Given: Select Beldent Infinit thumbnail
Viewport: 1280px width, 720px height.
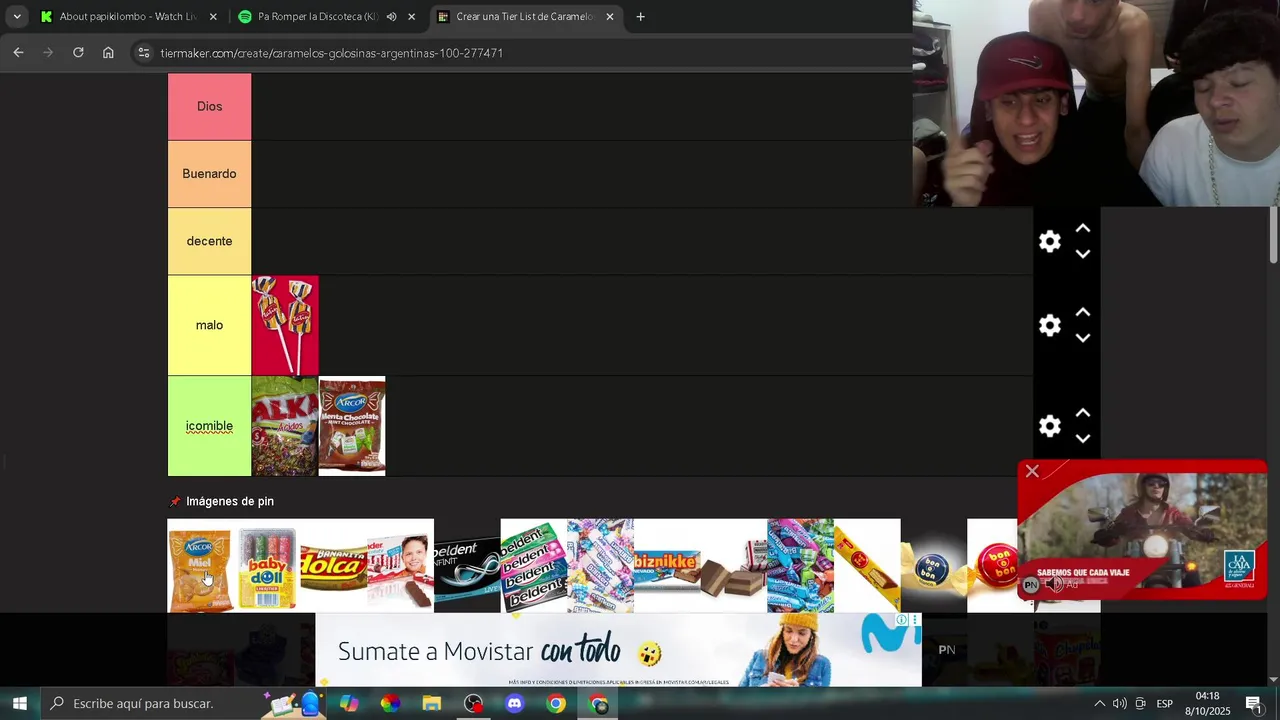Looking at the screenshot, I should pos(467,565).
